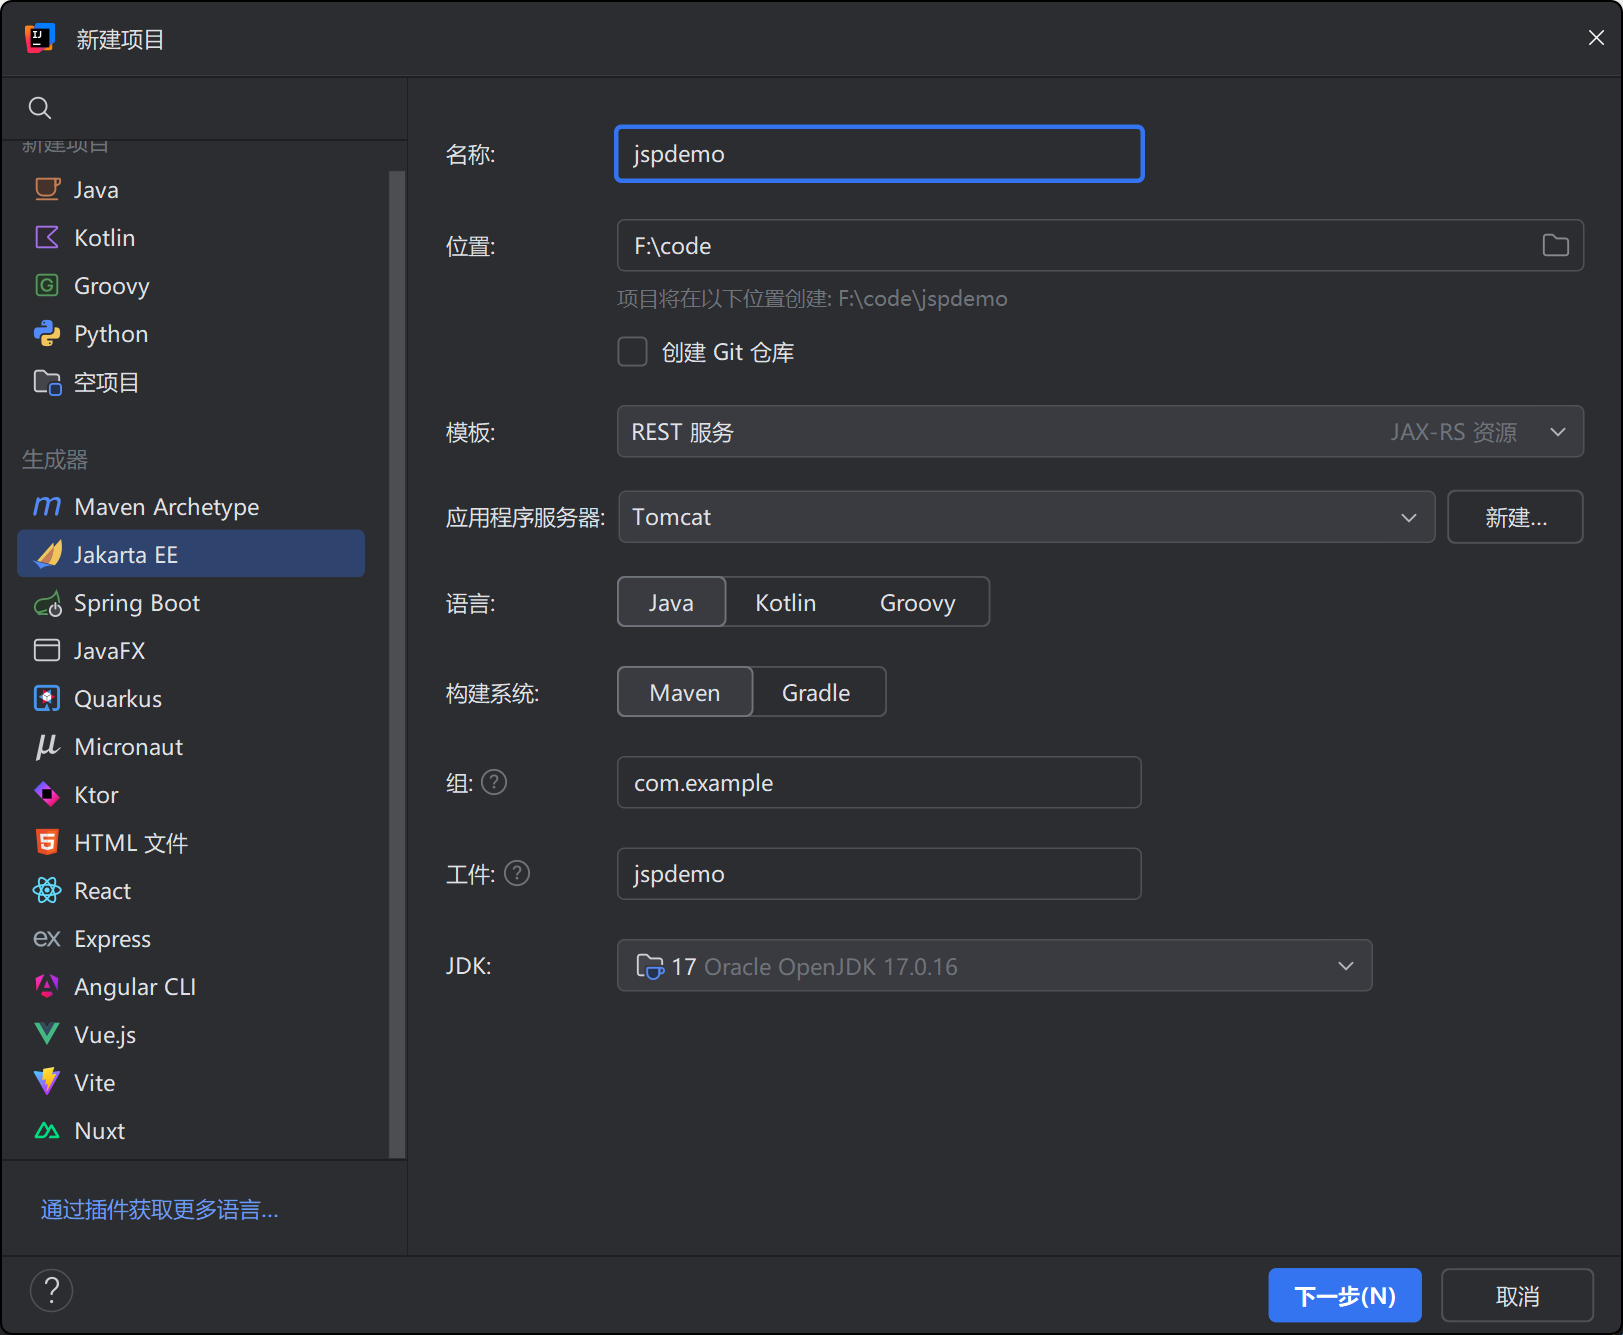The height and width of the screenshot is (1335, 1623).
Task: Click 下一步(N) button
Action: click(x=1345, y=1296)
